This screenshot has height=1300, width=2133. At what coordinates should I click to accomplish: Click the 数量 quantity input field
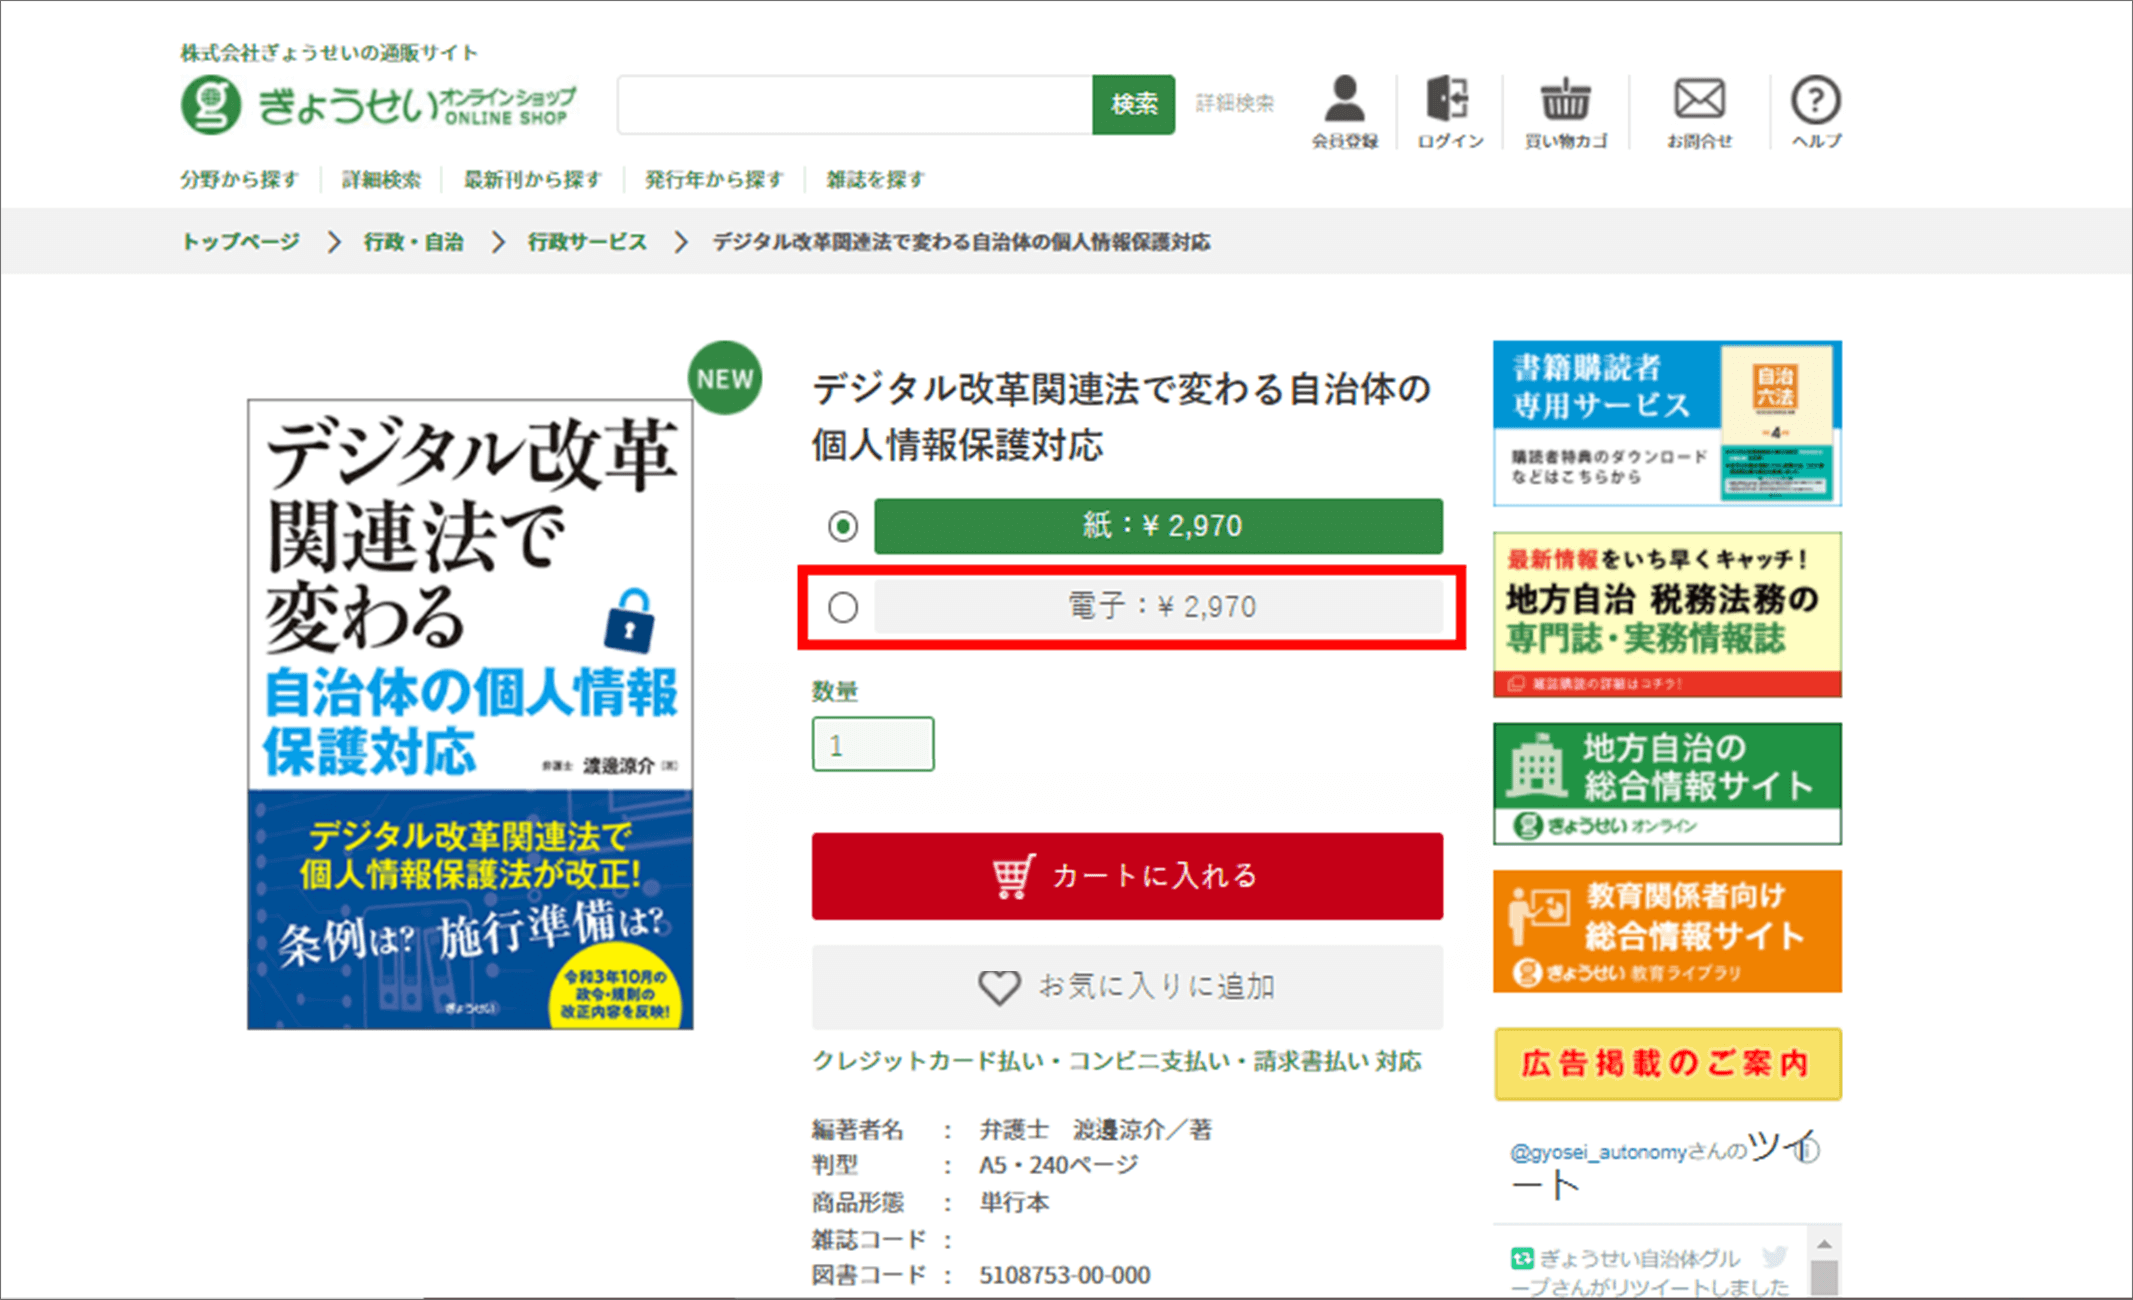point(873,744)
